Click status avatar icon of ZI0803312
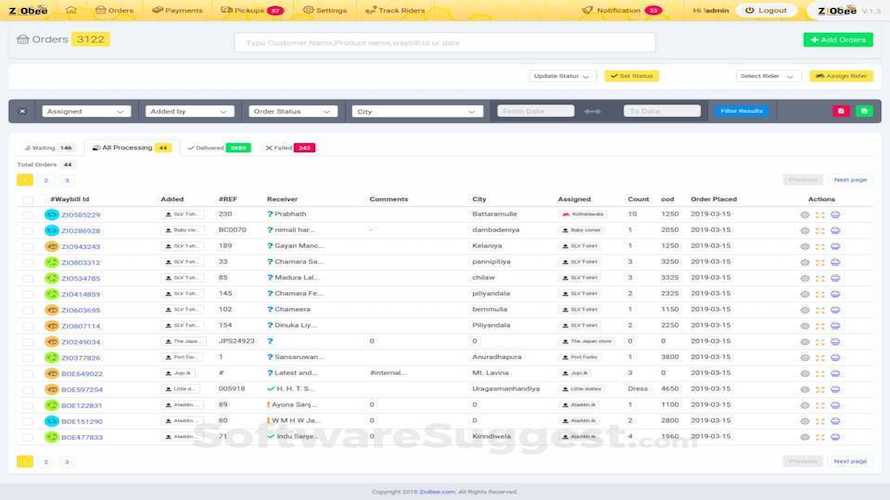Screen dimensions: 890x500 click(52, 262)
